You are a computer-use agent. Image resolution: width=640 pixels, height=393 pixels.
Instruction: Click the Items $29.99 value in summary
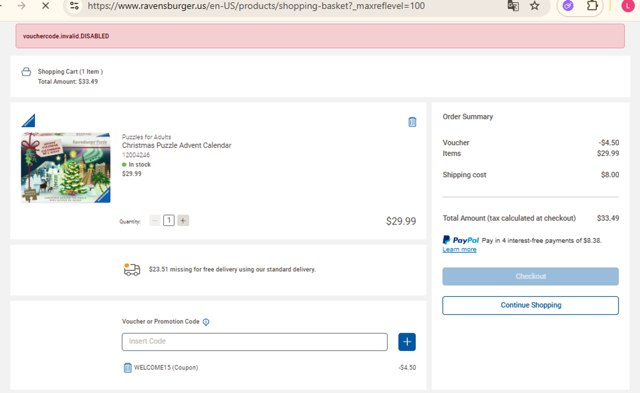608,153
